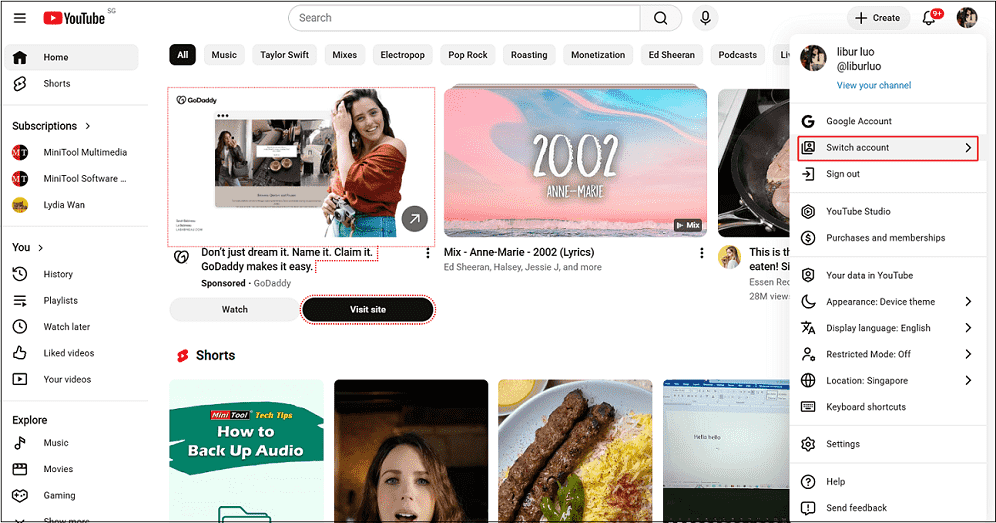Image resolution: width=996 pixels, height=523 pixels.
Task: Open Your videos
Action: coord(71,379)
